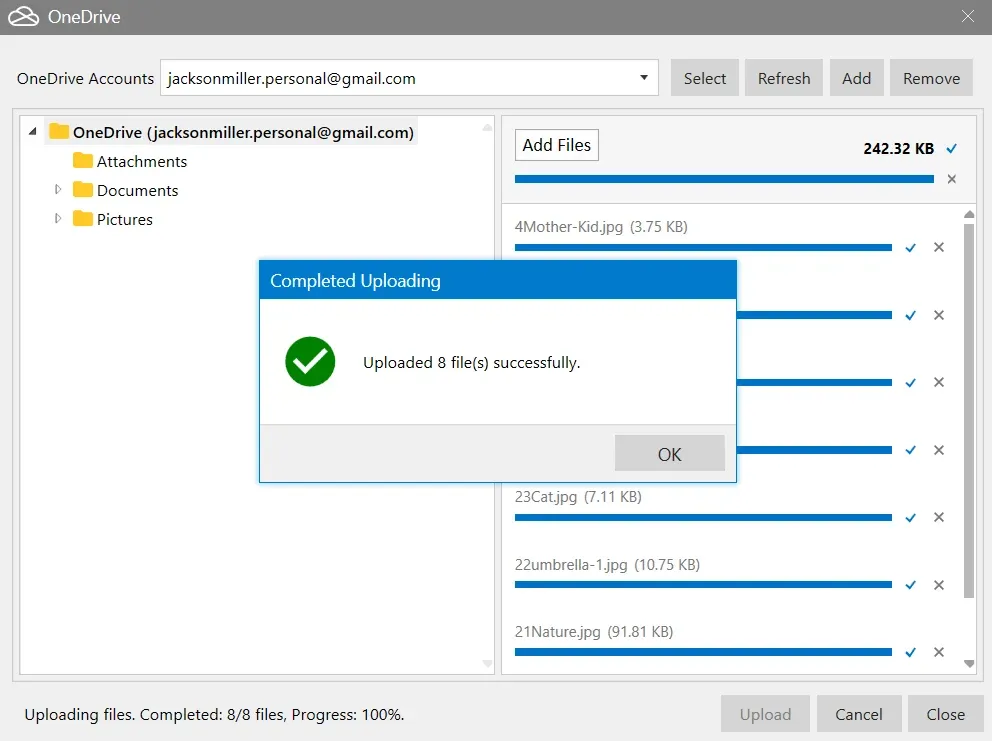Click checkmark next to 4Mother-Kid.jpg

click(910, 247)
